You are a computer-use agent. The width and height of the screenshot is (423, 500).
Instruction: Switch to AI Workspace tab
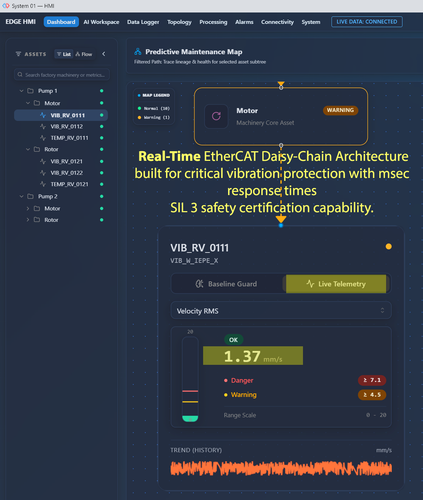point(101,22)
